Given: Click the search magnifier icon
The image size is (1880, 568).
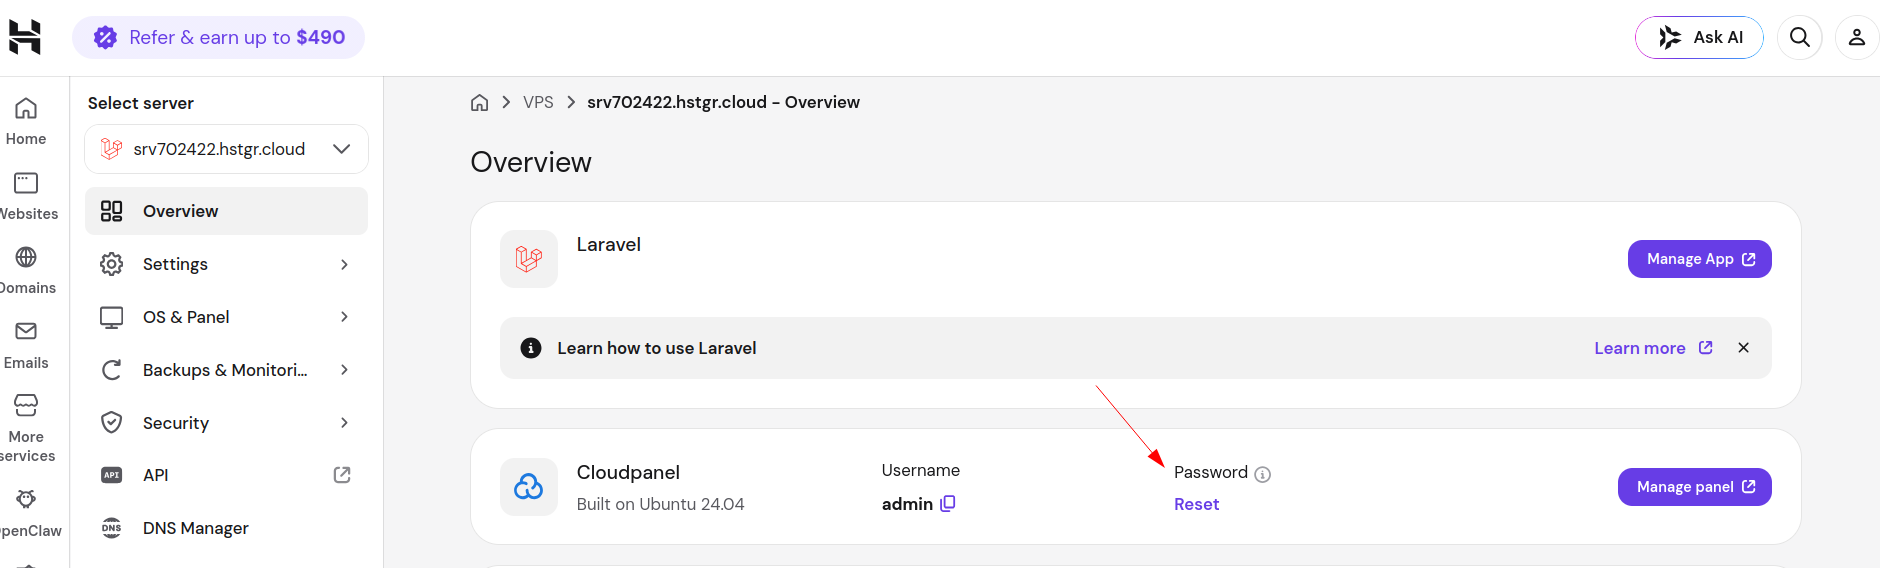Looking at the screenshot, I should pyautogui.click(x=1800, y=38).
